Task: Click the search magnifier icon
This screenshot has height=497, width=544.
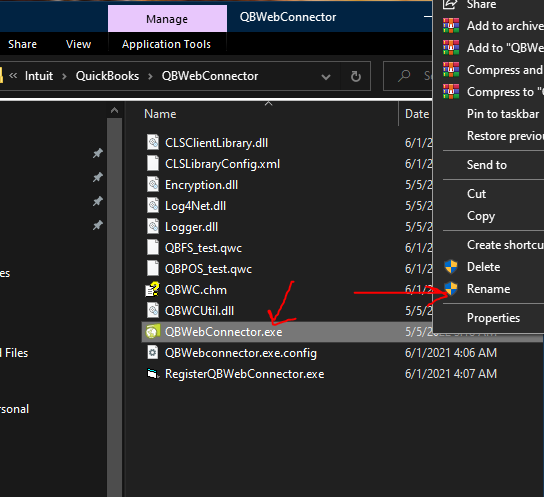Action: coord(404,76)
